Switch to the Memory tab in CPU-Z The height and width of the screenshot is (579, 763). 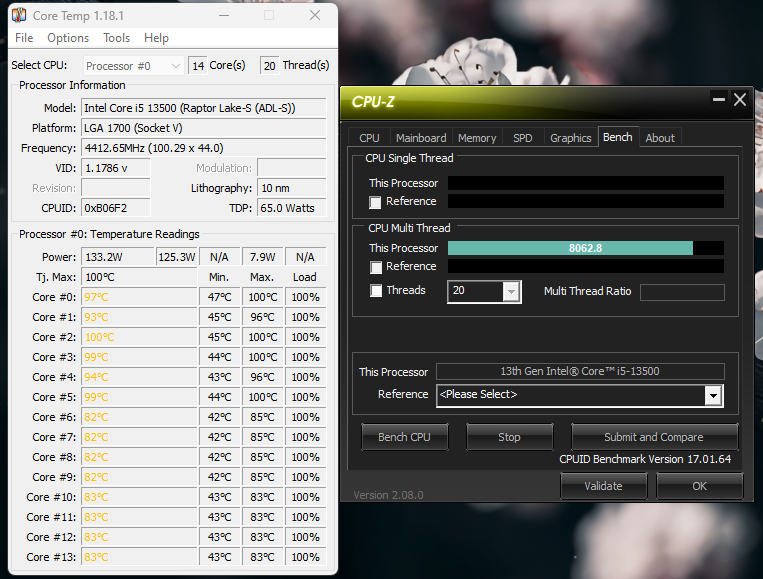(x=477, y=138)
